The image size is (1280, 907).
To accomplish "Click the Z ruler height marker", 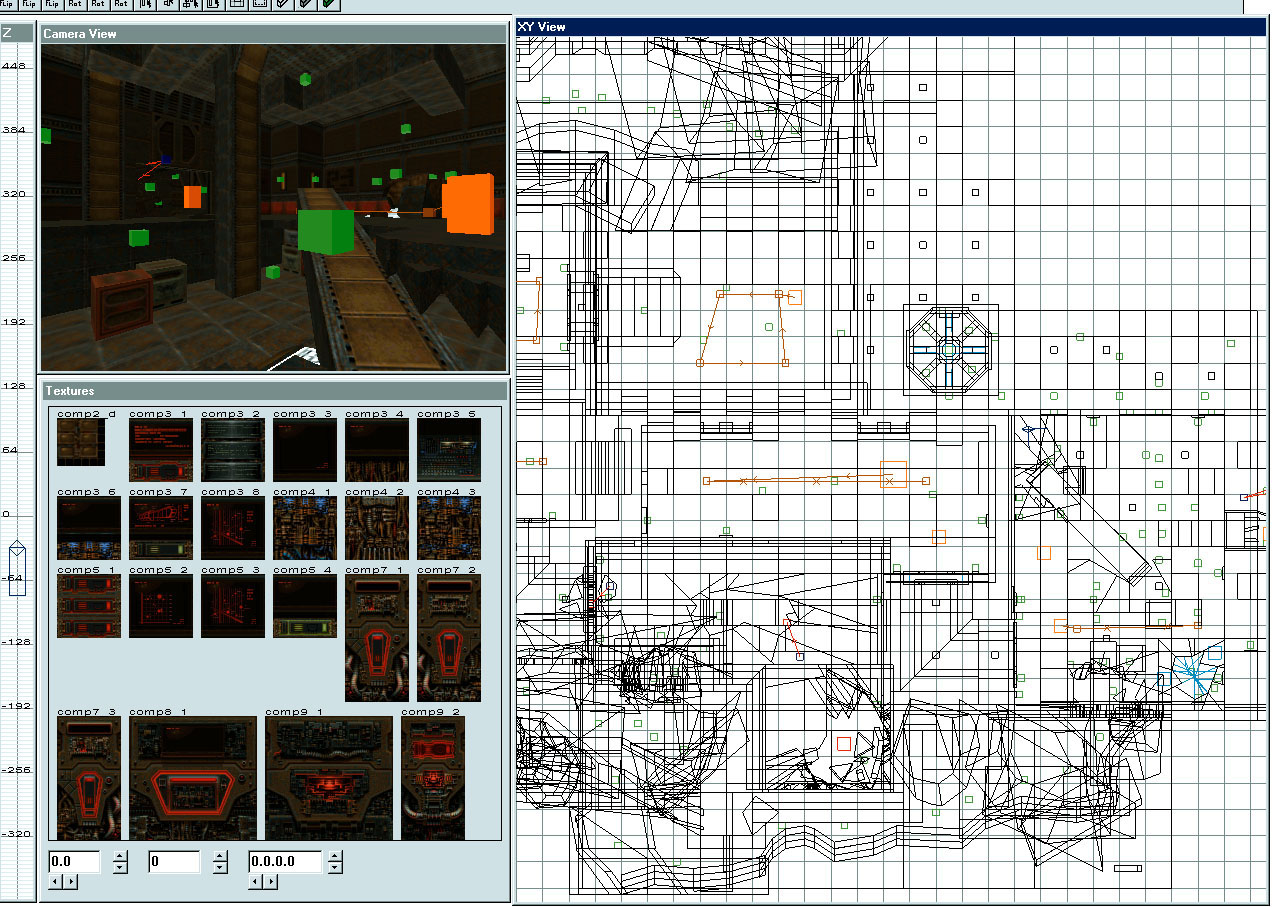I will (x=17, y=570).
